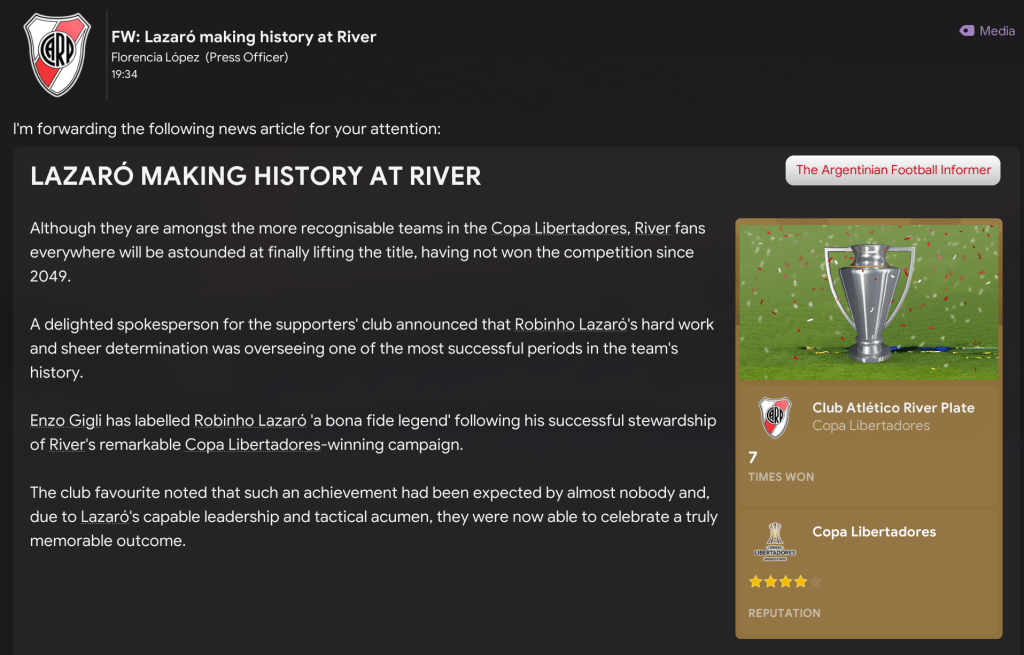1024x655 pixels.
Task: Click Copa Libertadores title beside competition logo
Action: 874,532
